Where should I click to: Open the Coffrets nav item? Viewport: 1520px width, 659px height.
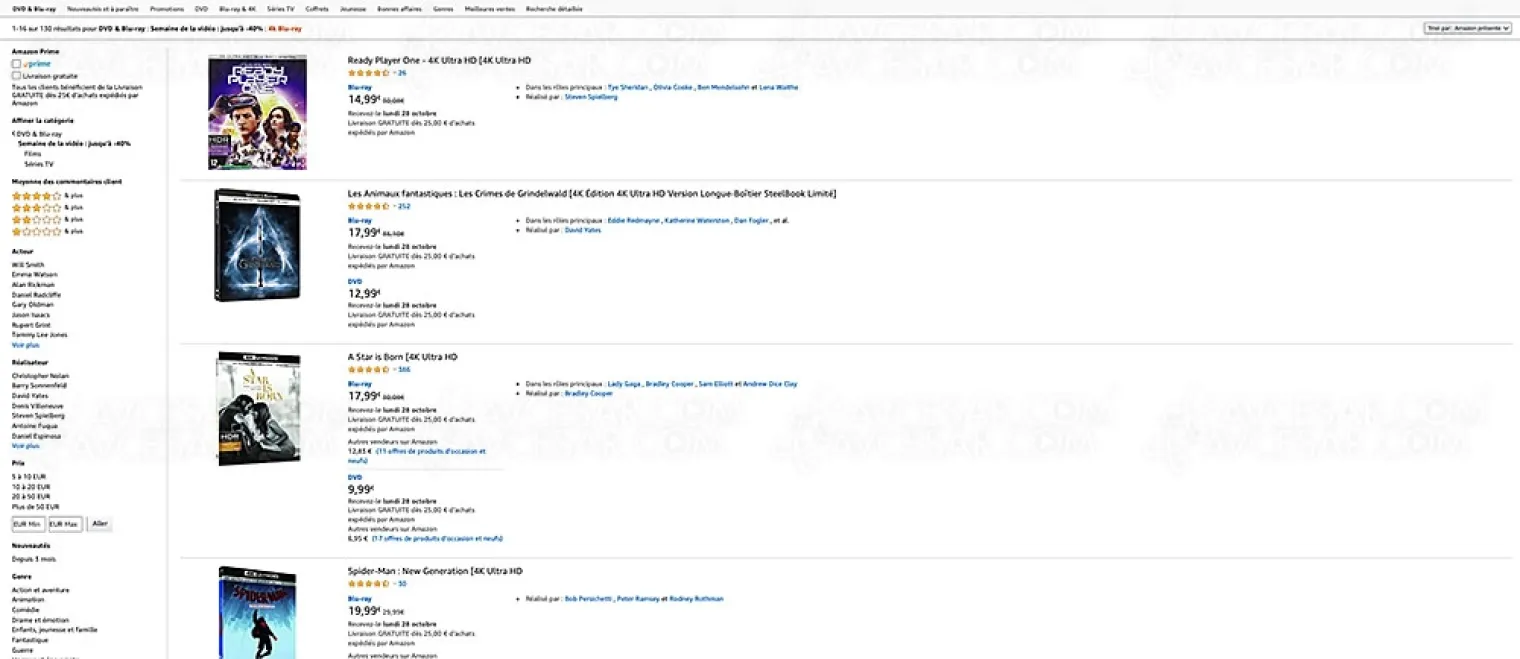[x=317, y=8]
